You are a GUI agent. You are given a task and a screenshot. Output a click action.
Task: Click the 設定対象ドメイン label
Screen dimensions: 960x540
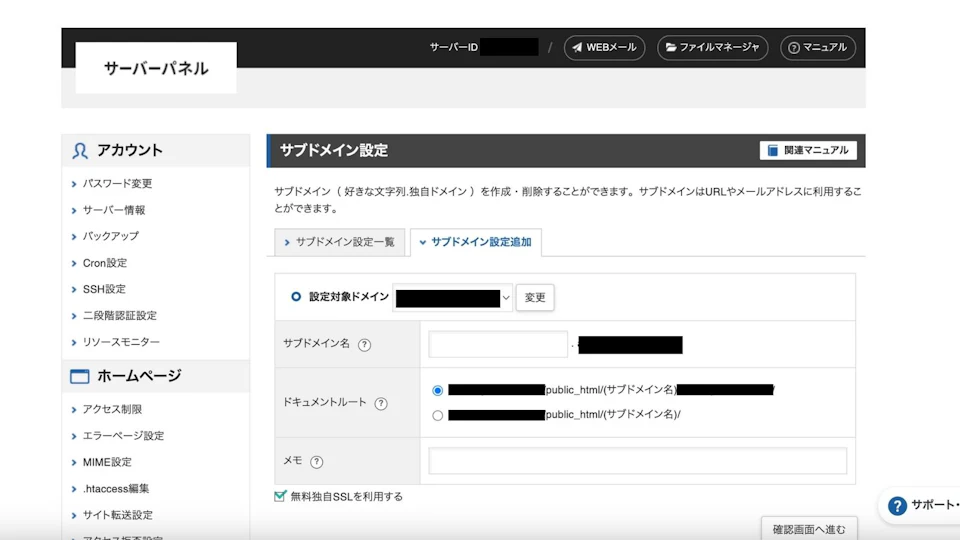coord(348,297)
